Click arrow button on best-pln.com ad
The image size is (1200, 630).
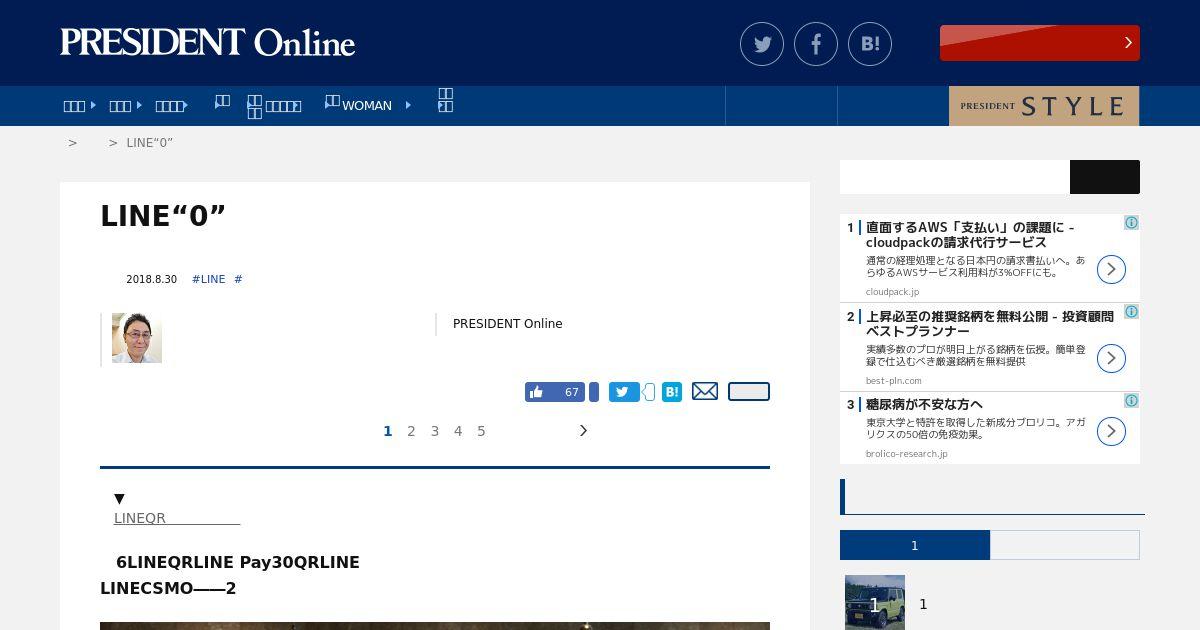point(1111,358)
